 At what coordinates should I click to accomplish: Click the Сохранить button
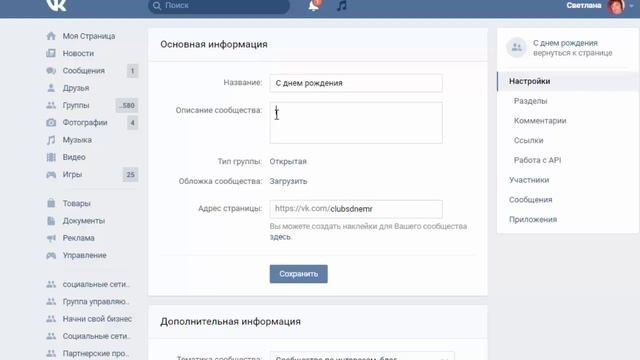[x=298, y=274]
